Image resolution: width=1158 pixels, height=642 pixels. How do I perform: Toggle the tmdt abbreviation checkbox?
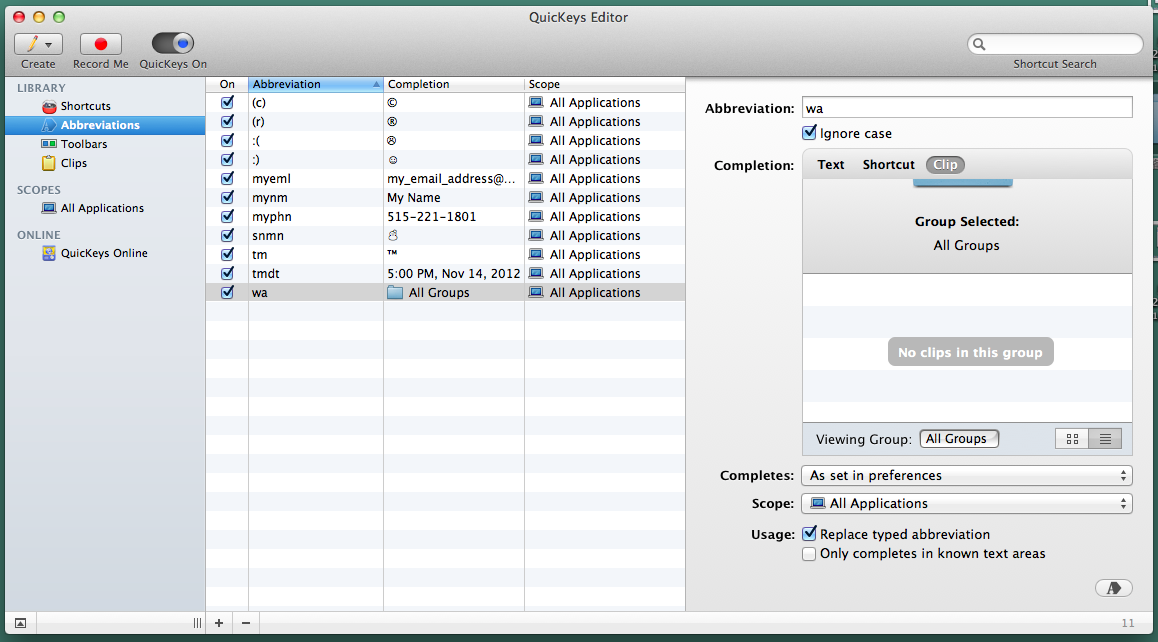[227, 273]
